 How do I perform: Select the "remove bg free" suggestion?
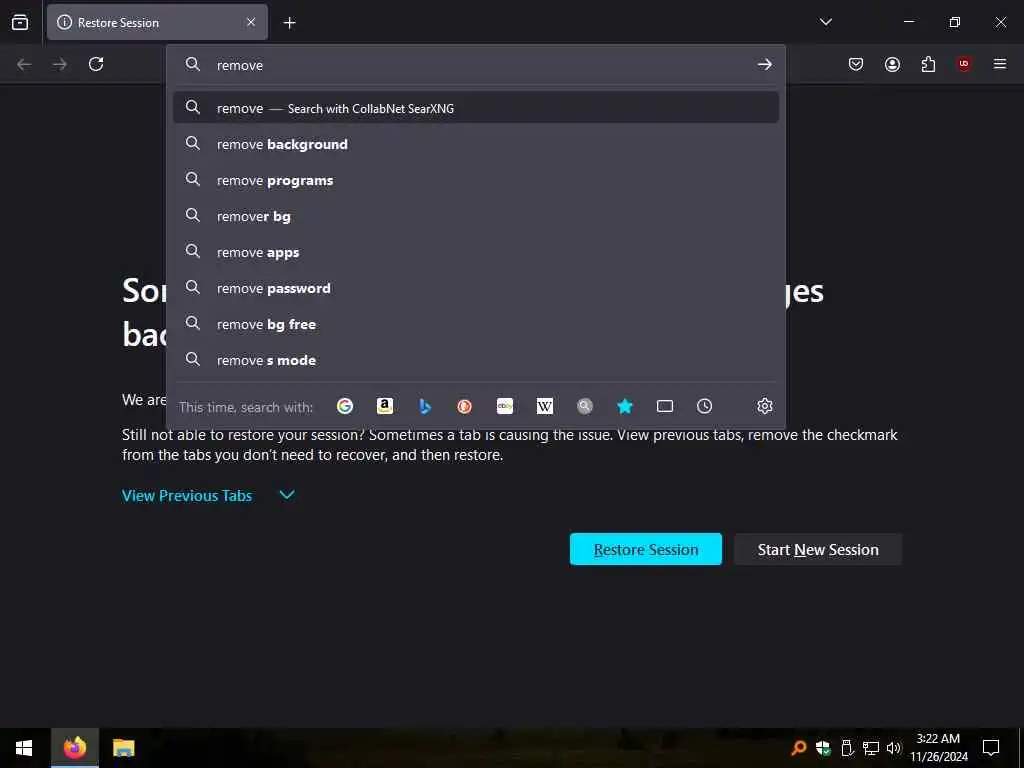475,323
